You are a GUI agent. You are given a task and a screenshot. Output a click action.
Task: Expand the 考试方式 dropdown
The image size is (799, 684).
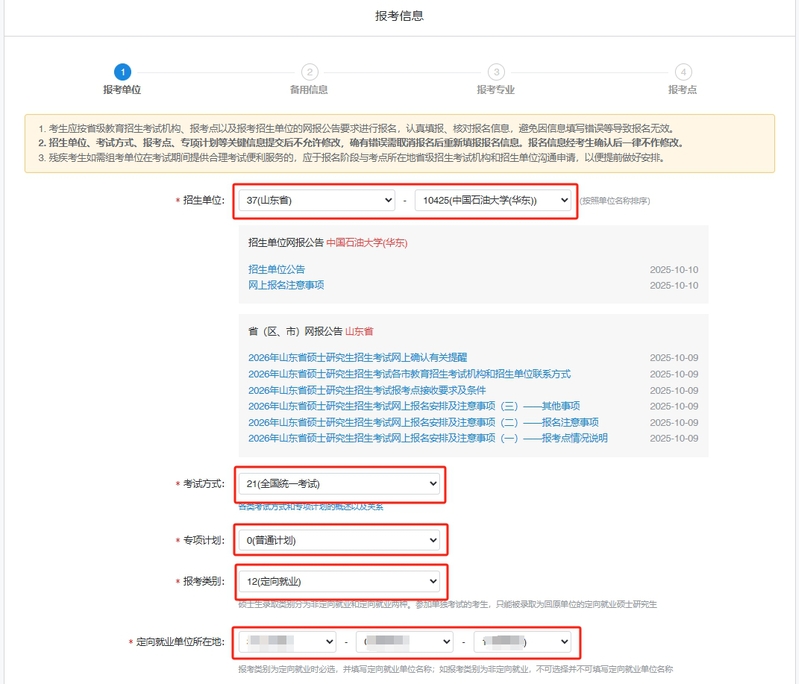coord(339,485)
